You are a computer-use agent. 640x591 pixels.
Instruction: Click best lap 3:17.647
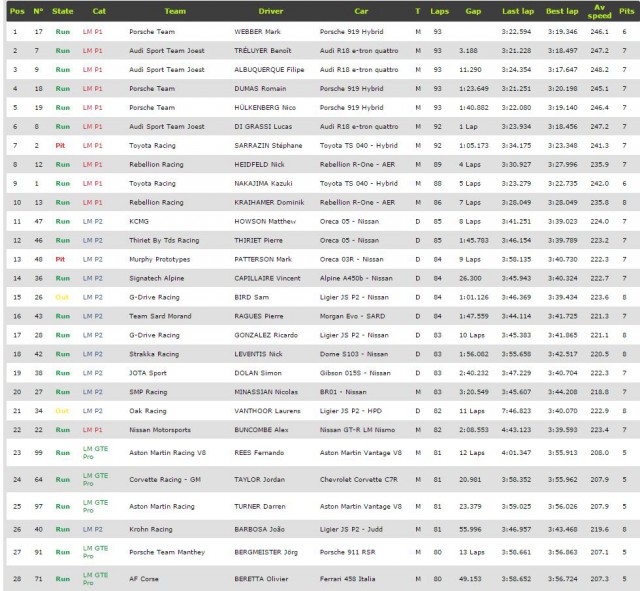click(562, 69)
